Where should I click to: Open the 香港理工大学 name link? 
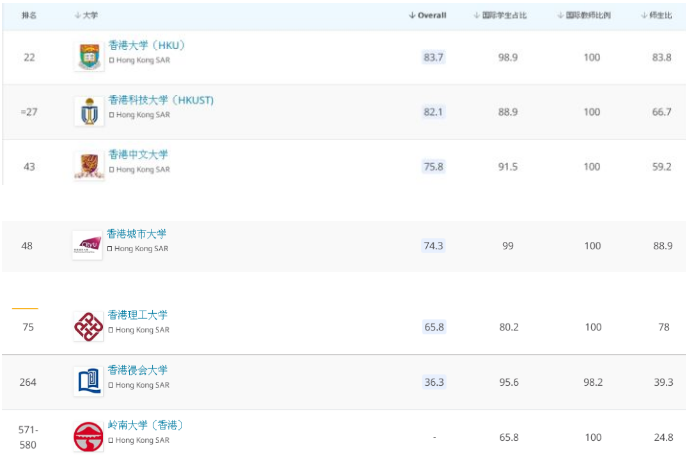click(x=138, y=315)
